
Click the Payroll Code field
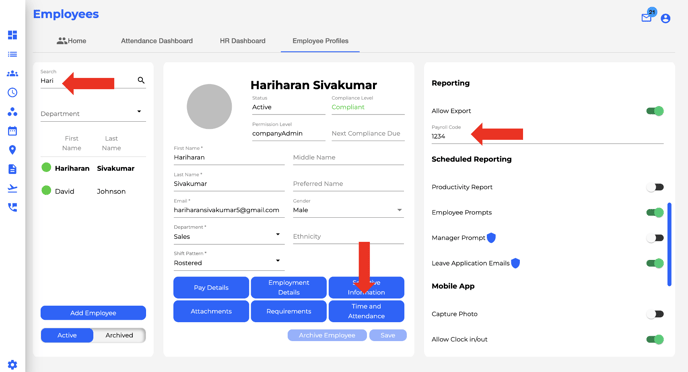tap(547, 136)
